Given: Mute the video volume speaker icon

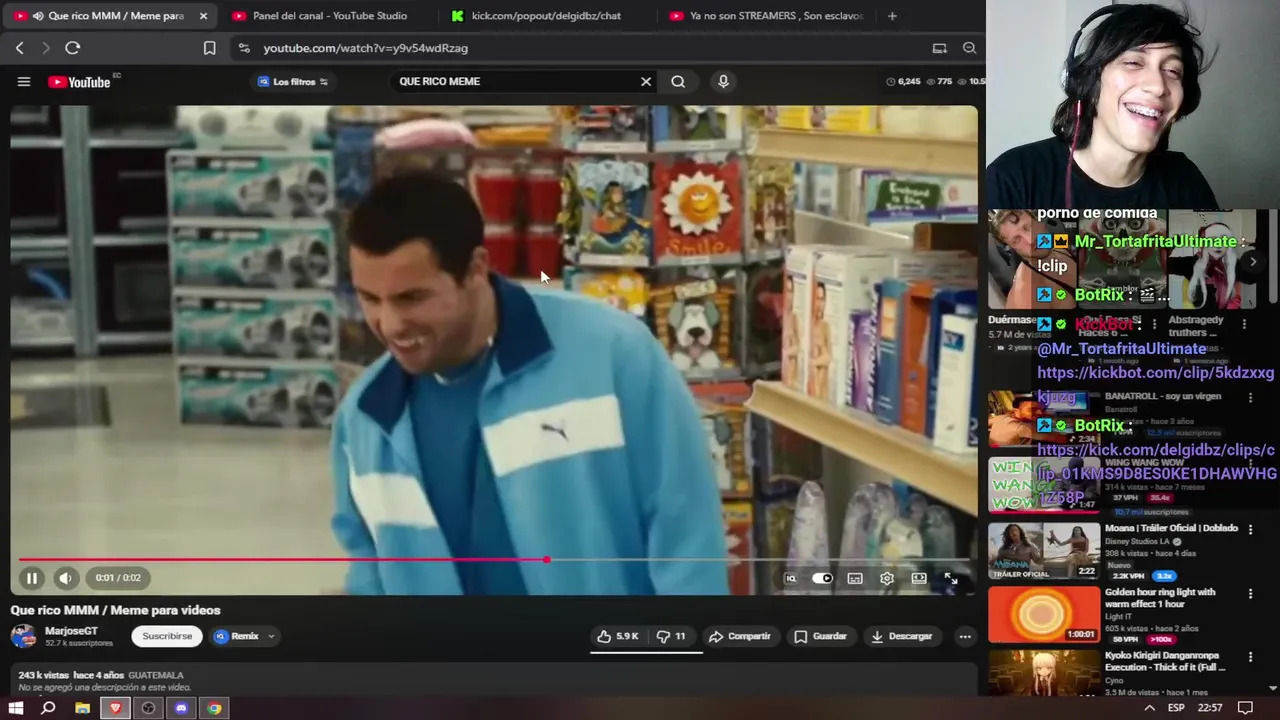Looking at the screenshot, I should pyautogui.click(x=65, y=578).
